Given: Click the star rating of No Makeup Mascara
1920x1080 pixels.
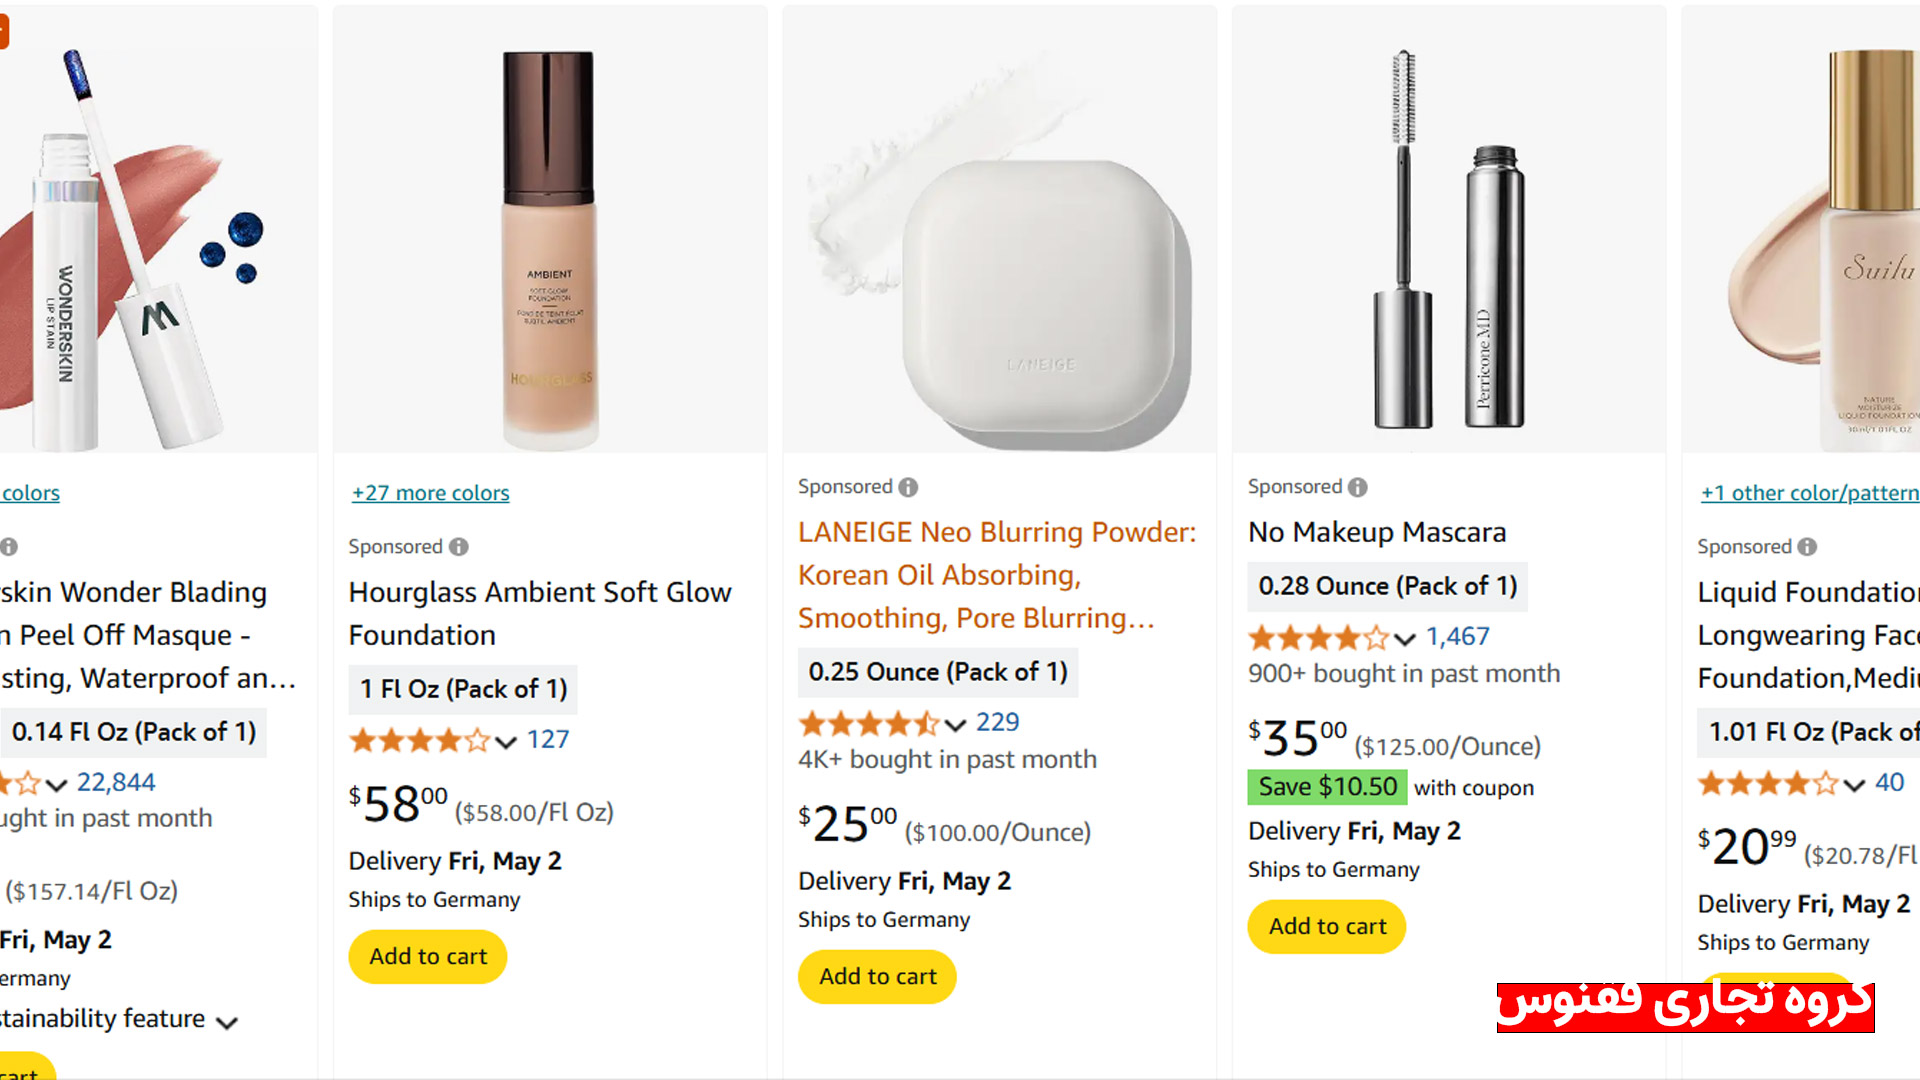Looking at the screenshot, I should (x=1318, y=637).
